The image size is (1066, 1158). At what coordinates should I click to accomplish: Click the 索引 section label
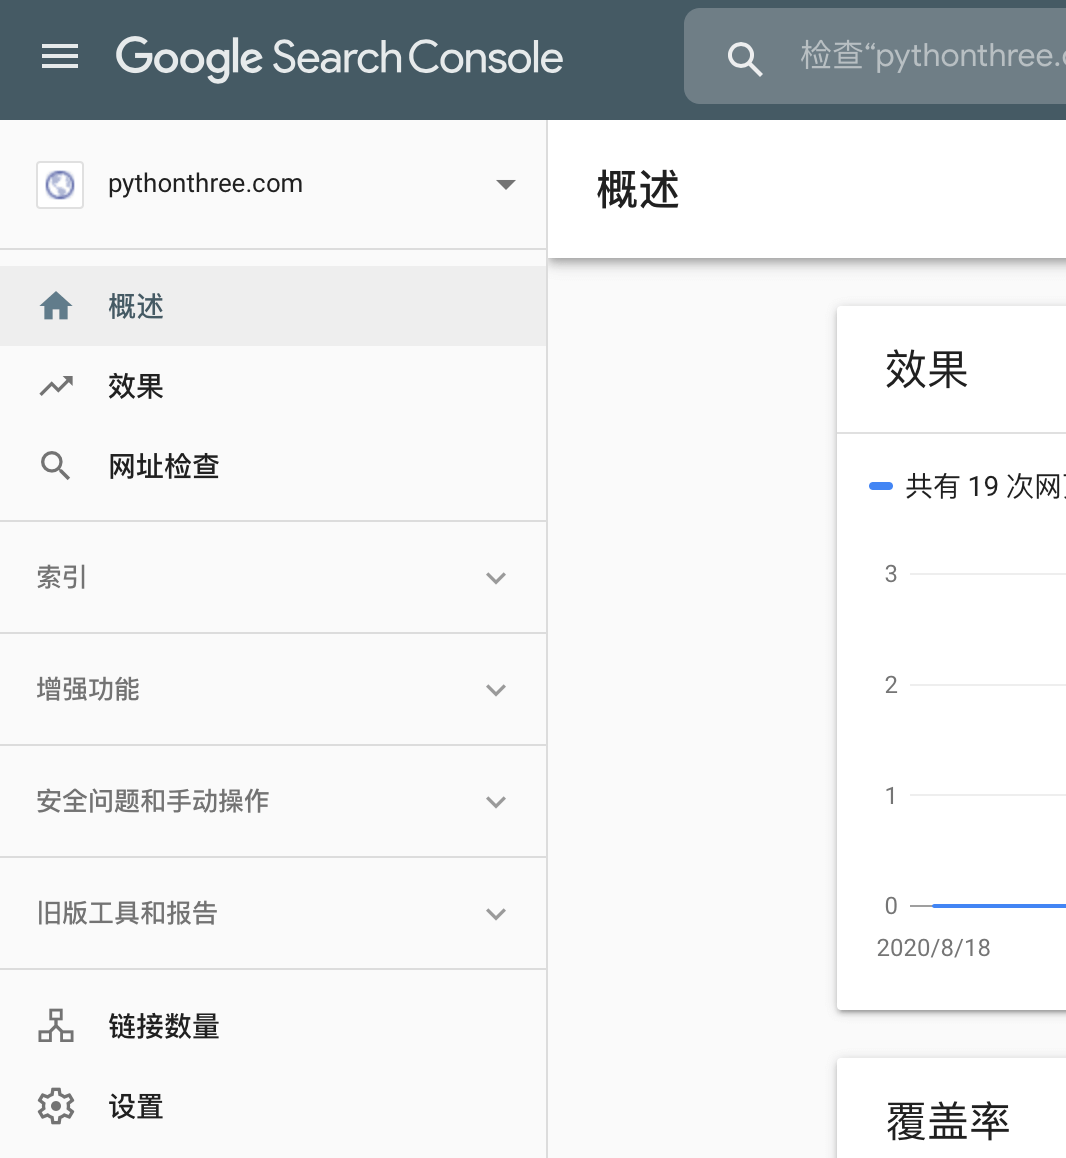pos(61,577)
